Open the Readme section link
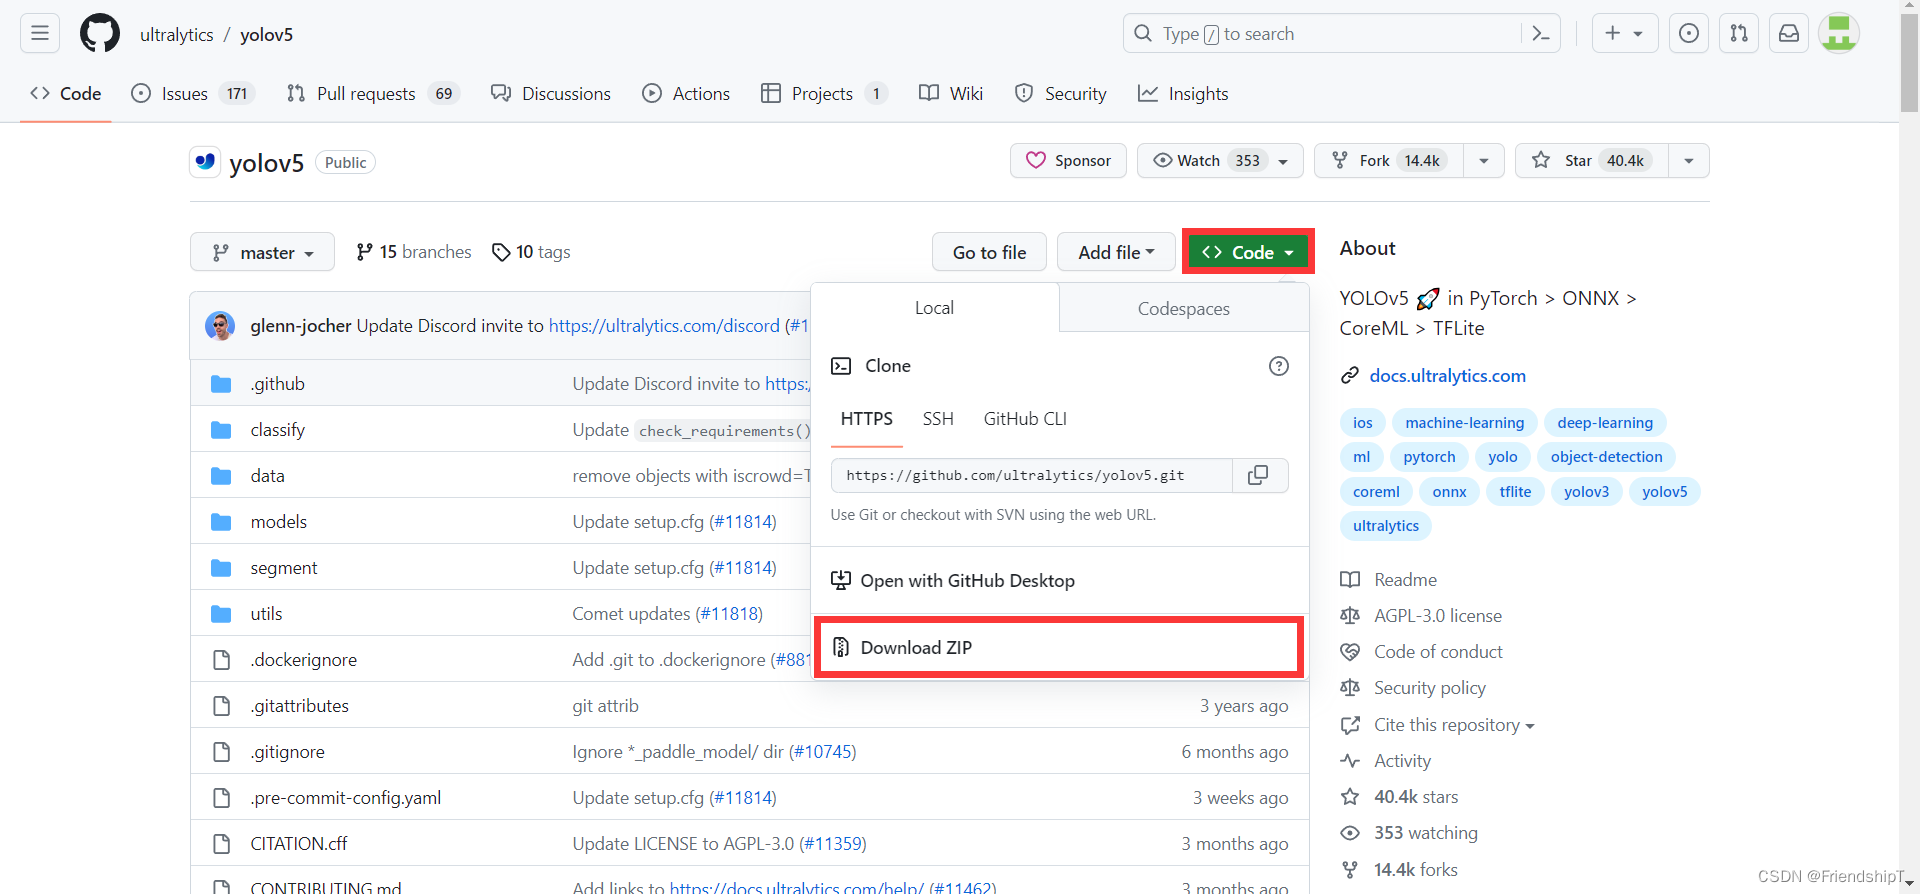The width and height of the screenshot is (1920, 894). coord(1389,580)
